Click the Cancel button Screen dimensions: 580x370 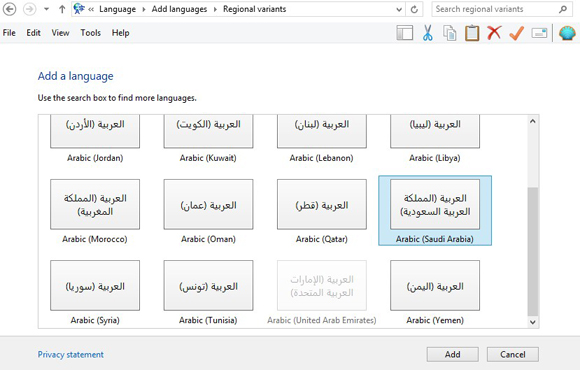click(512, 354)
